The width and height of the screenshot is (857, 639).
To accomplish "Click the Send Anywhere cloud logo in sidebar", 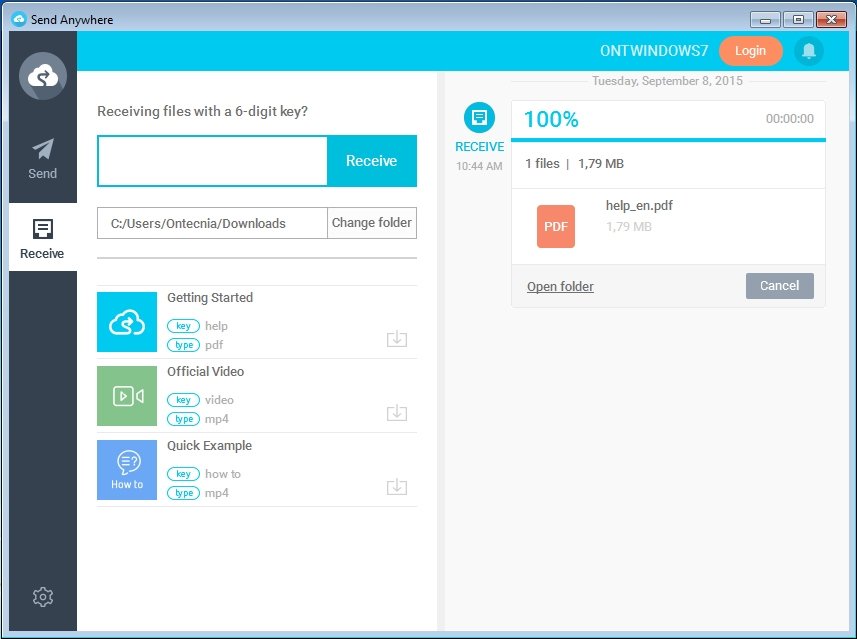I will pyautogui.click(x=43, y=76).
